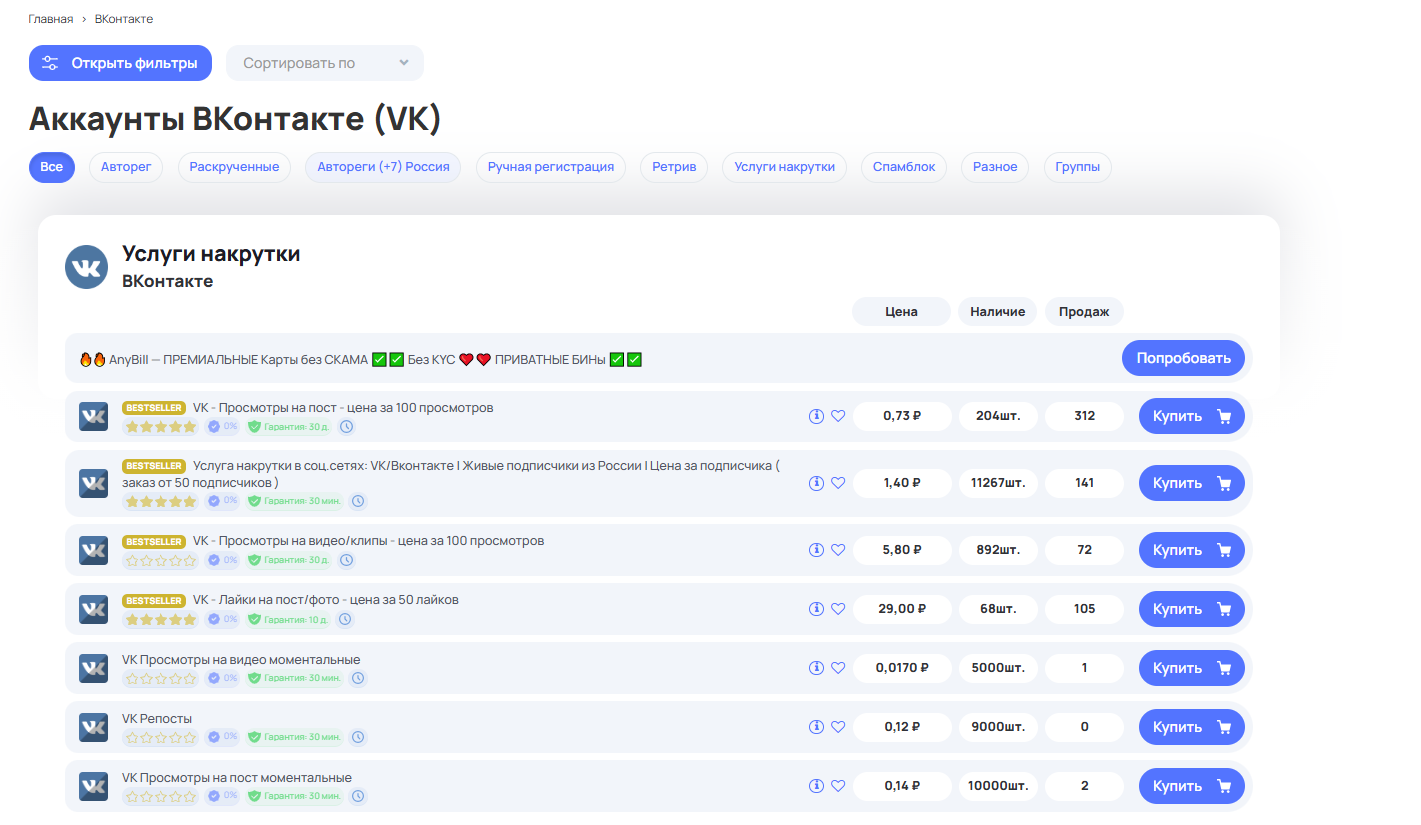The image size is (1421, 825).
Task: Click Гарантия: 10 д. shield badge
Action: tap(288, 619)
